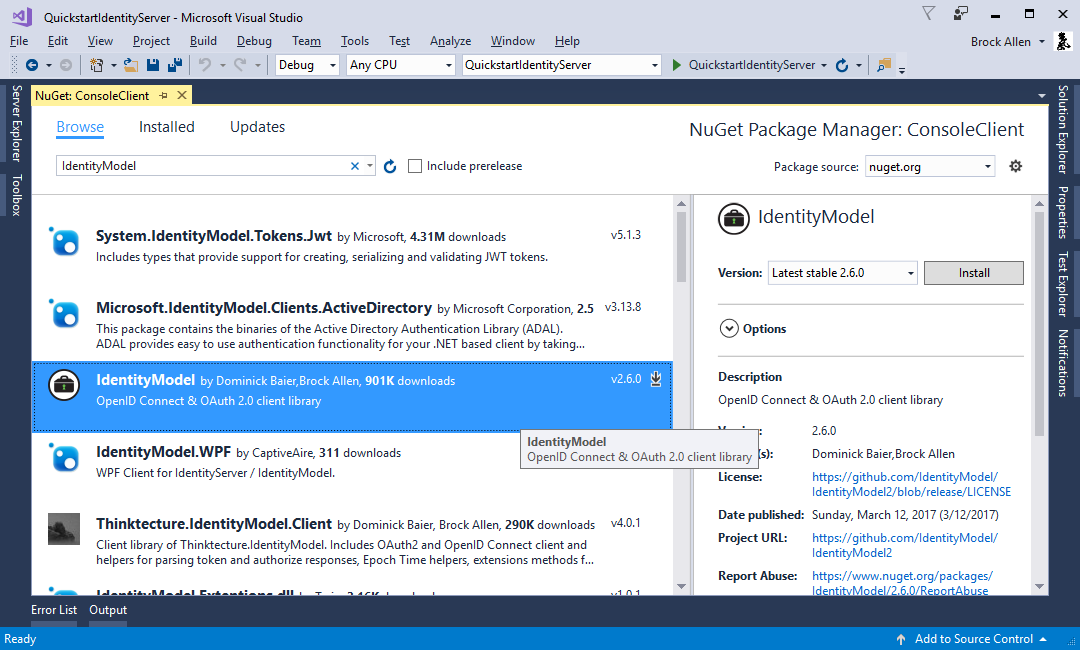This screenshot has width=1080, height=650.
Task: Open the License GitHub link
Action: coord(911,484)
